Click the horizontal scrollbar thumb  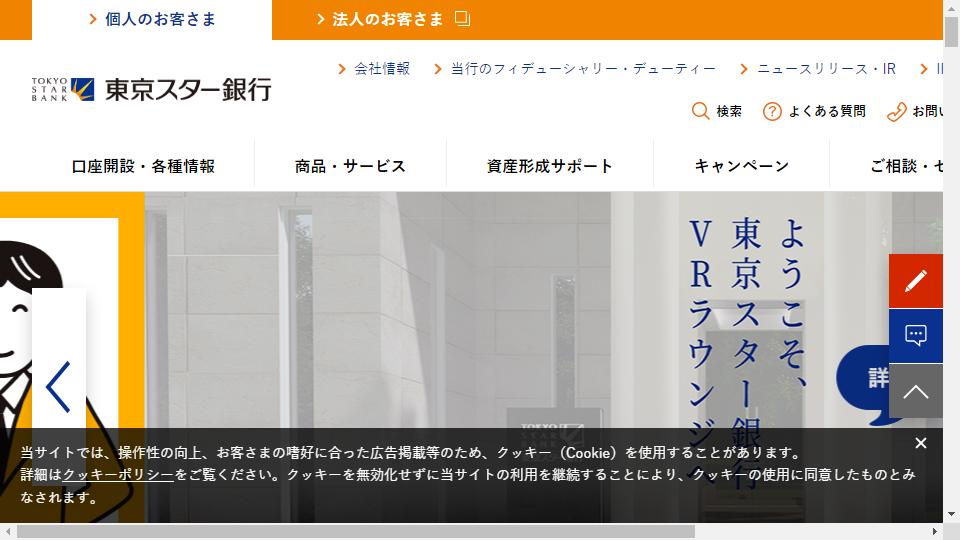[356, 531]
